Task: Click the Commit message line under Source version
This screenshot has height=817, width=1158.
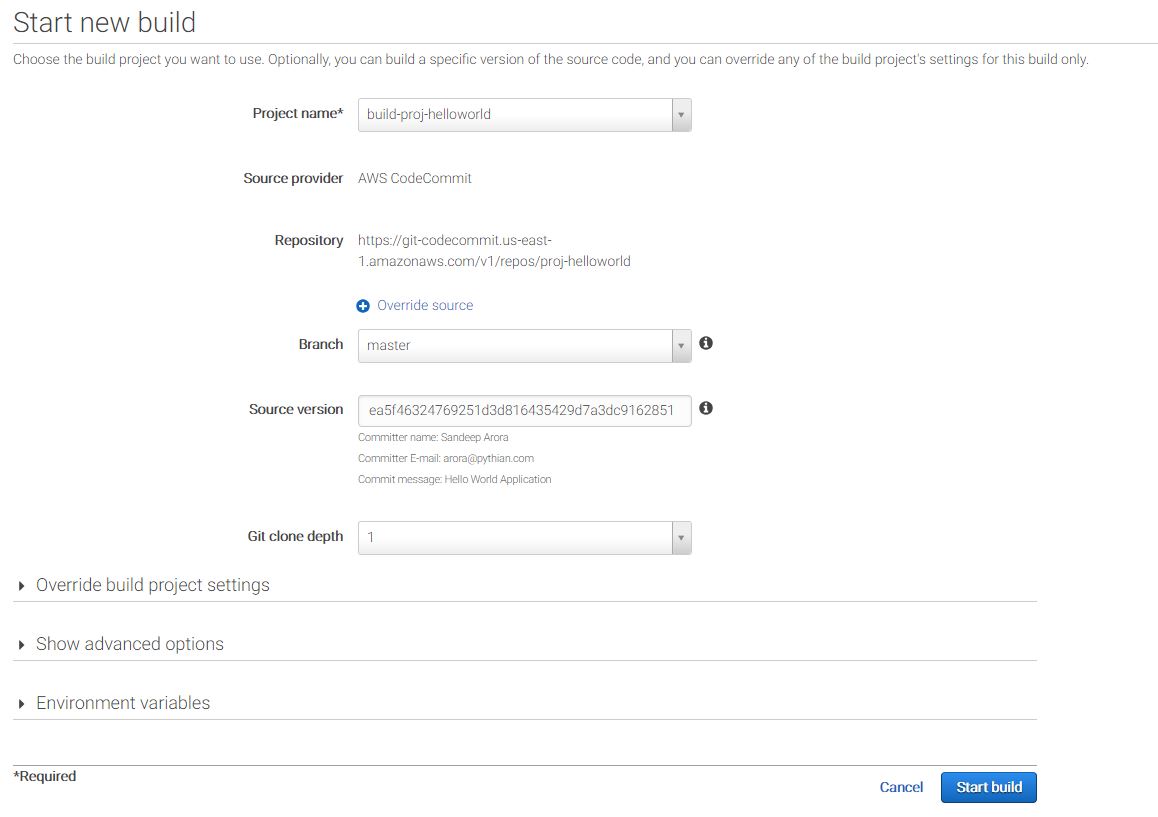Action: 454,479
